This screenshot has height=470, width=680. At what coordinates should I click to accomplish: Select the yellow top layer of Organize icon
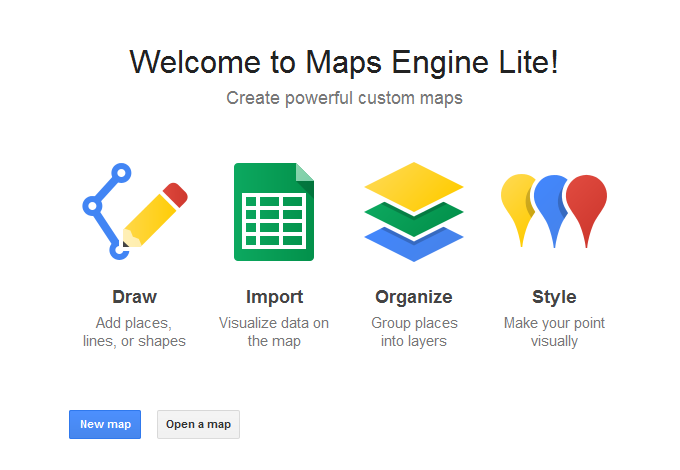coord(413,185)
